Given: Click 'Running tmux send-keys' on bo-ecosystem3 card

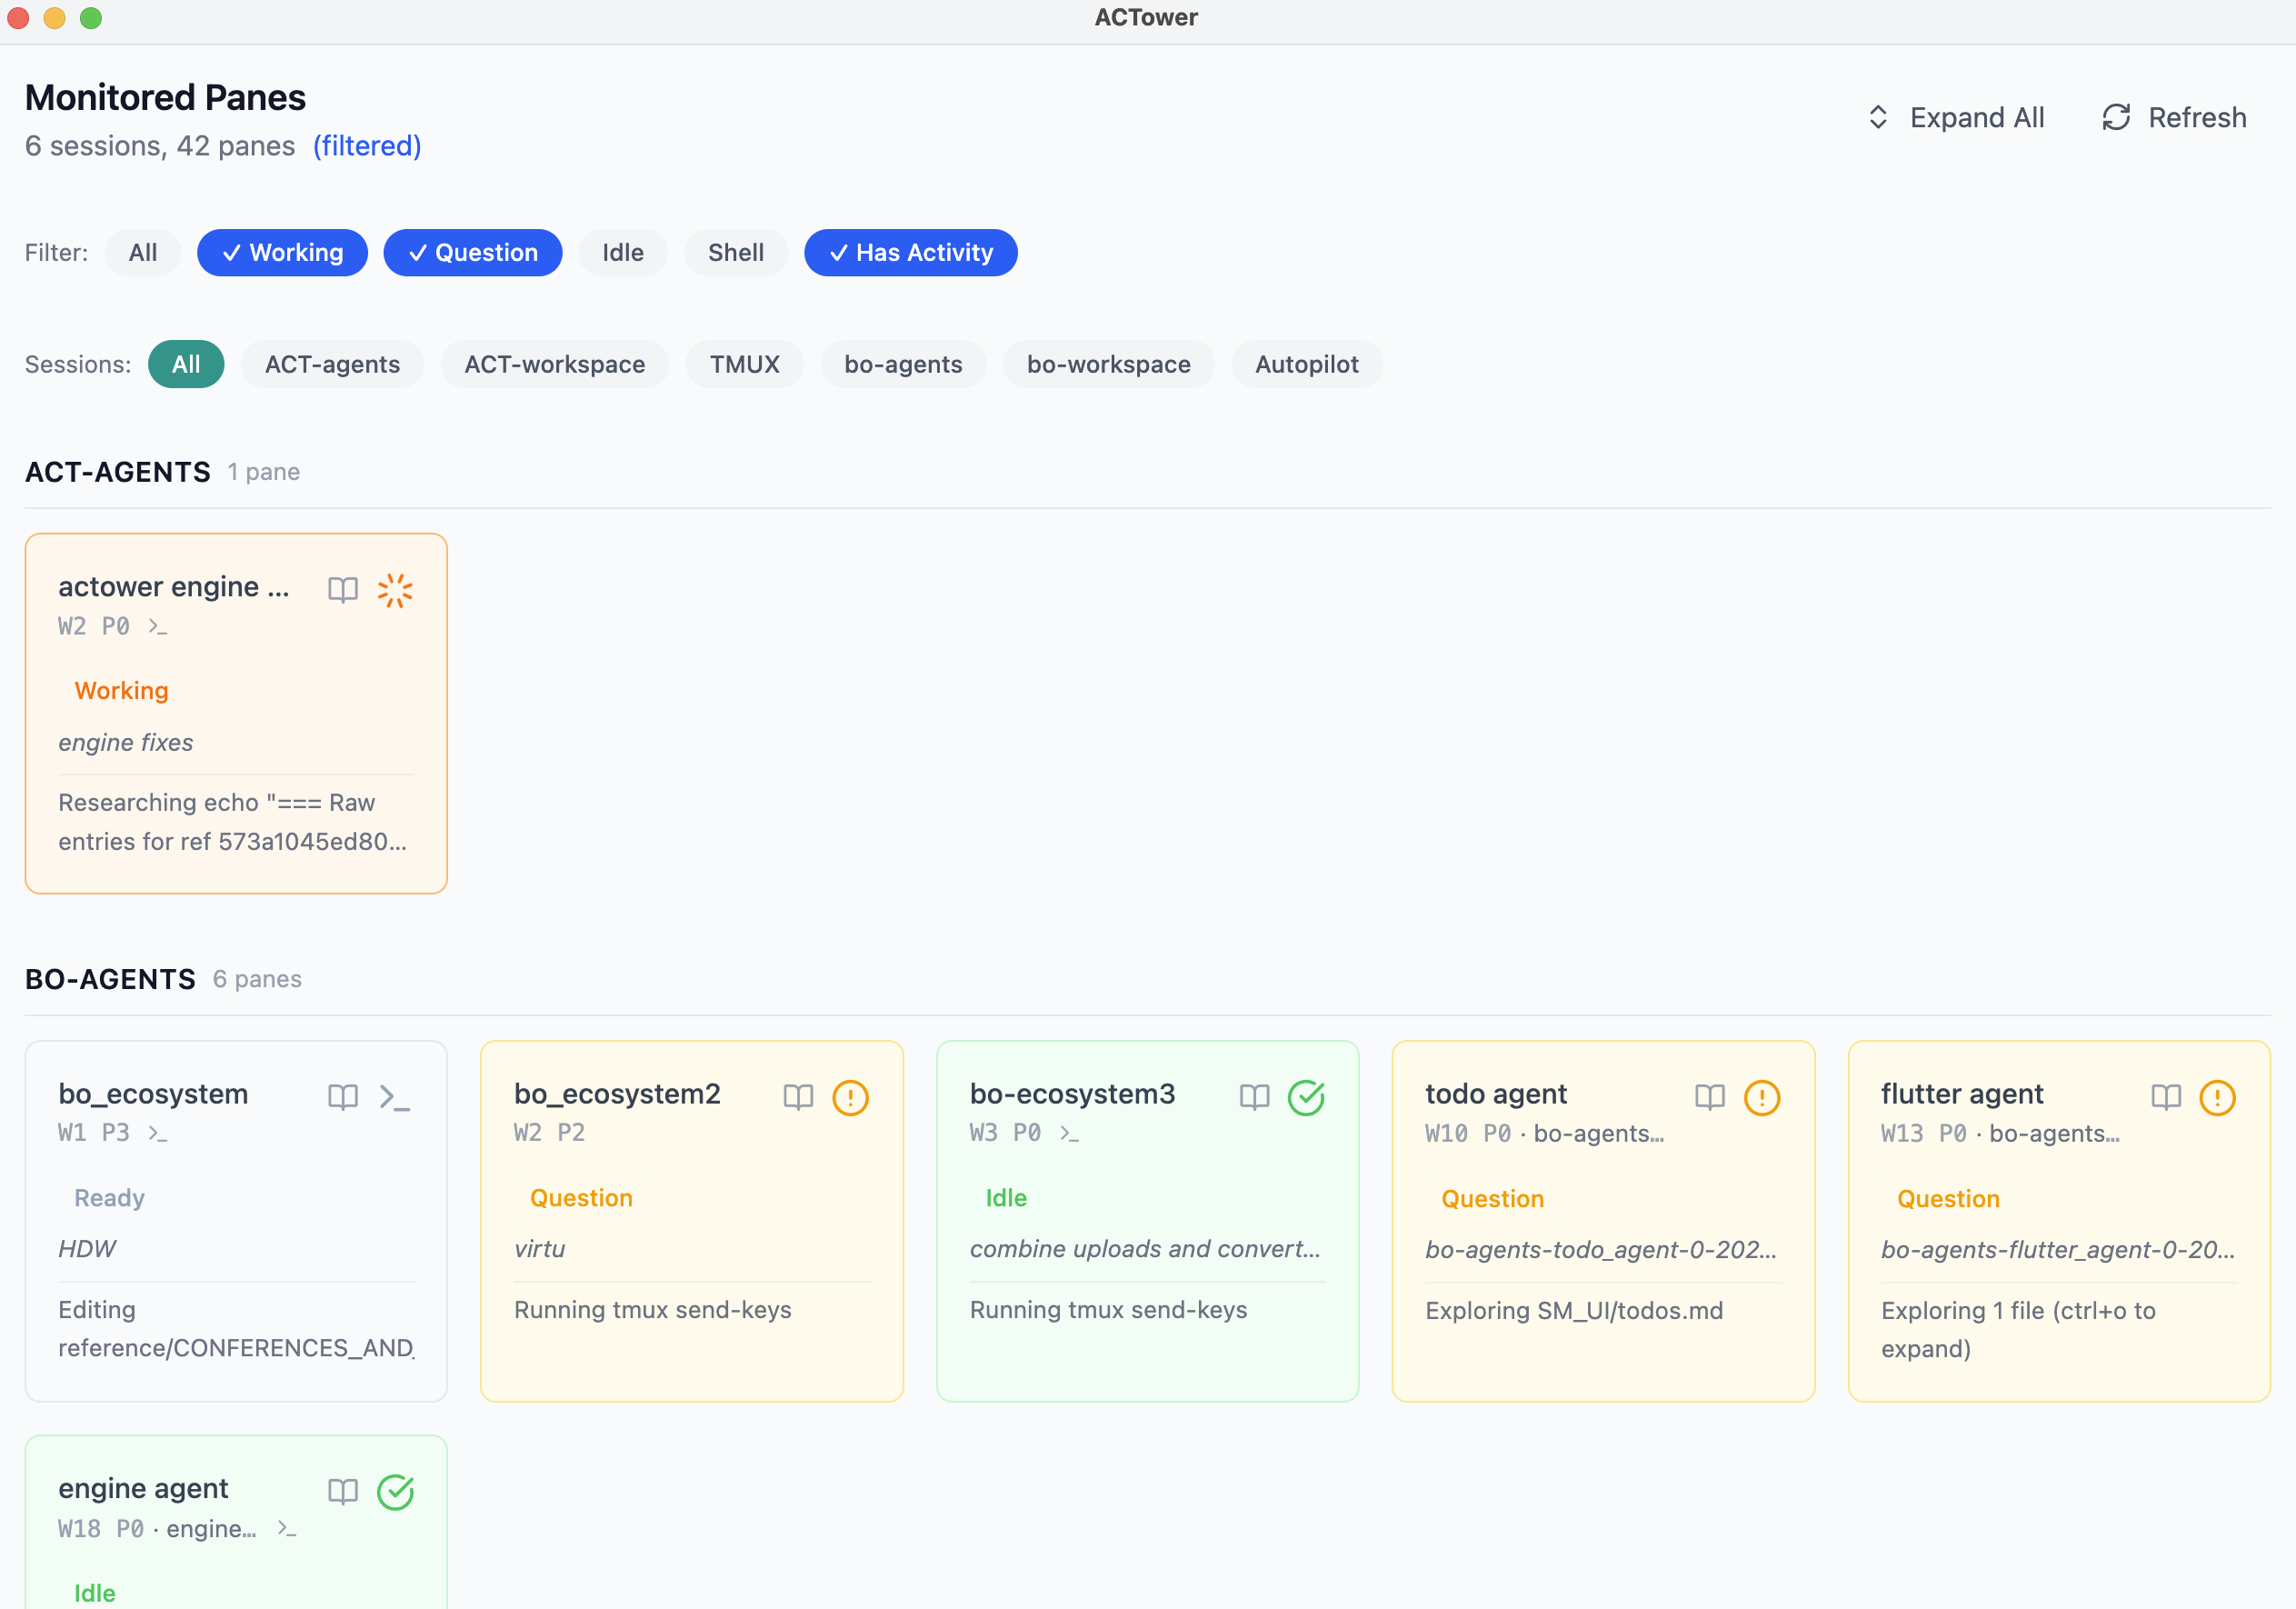Looking at the screenshot, I should pyautogui.click(x=1109, y=1310).
